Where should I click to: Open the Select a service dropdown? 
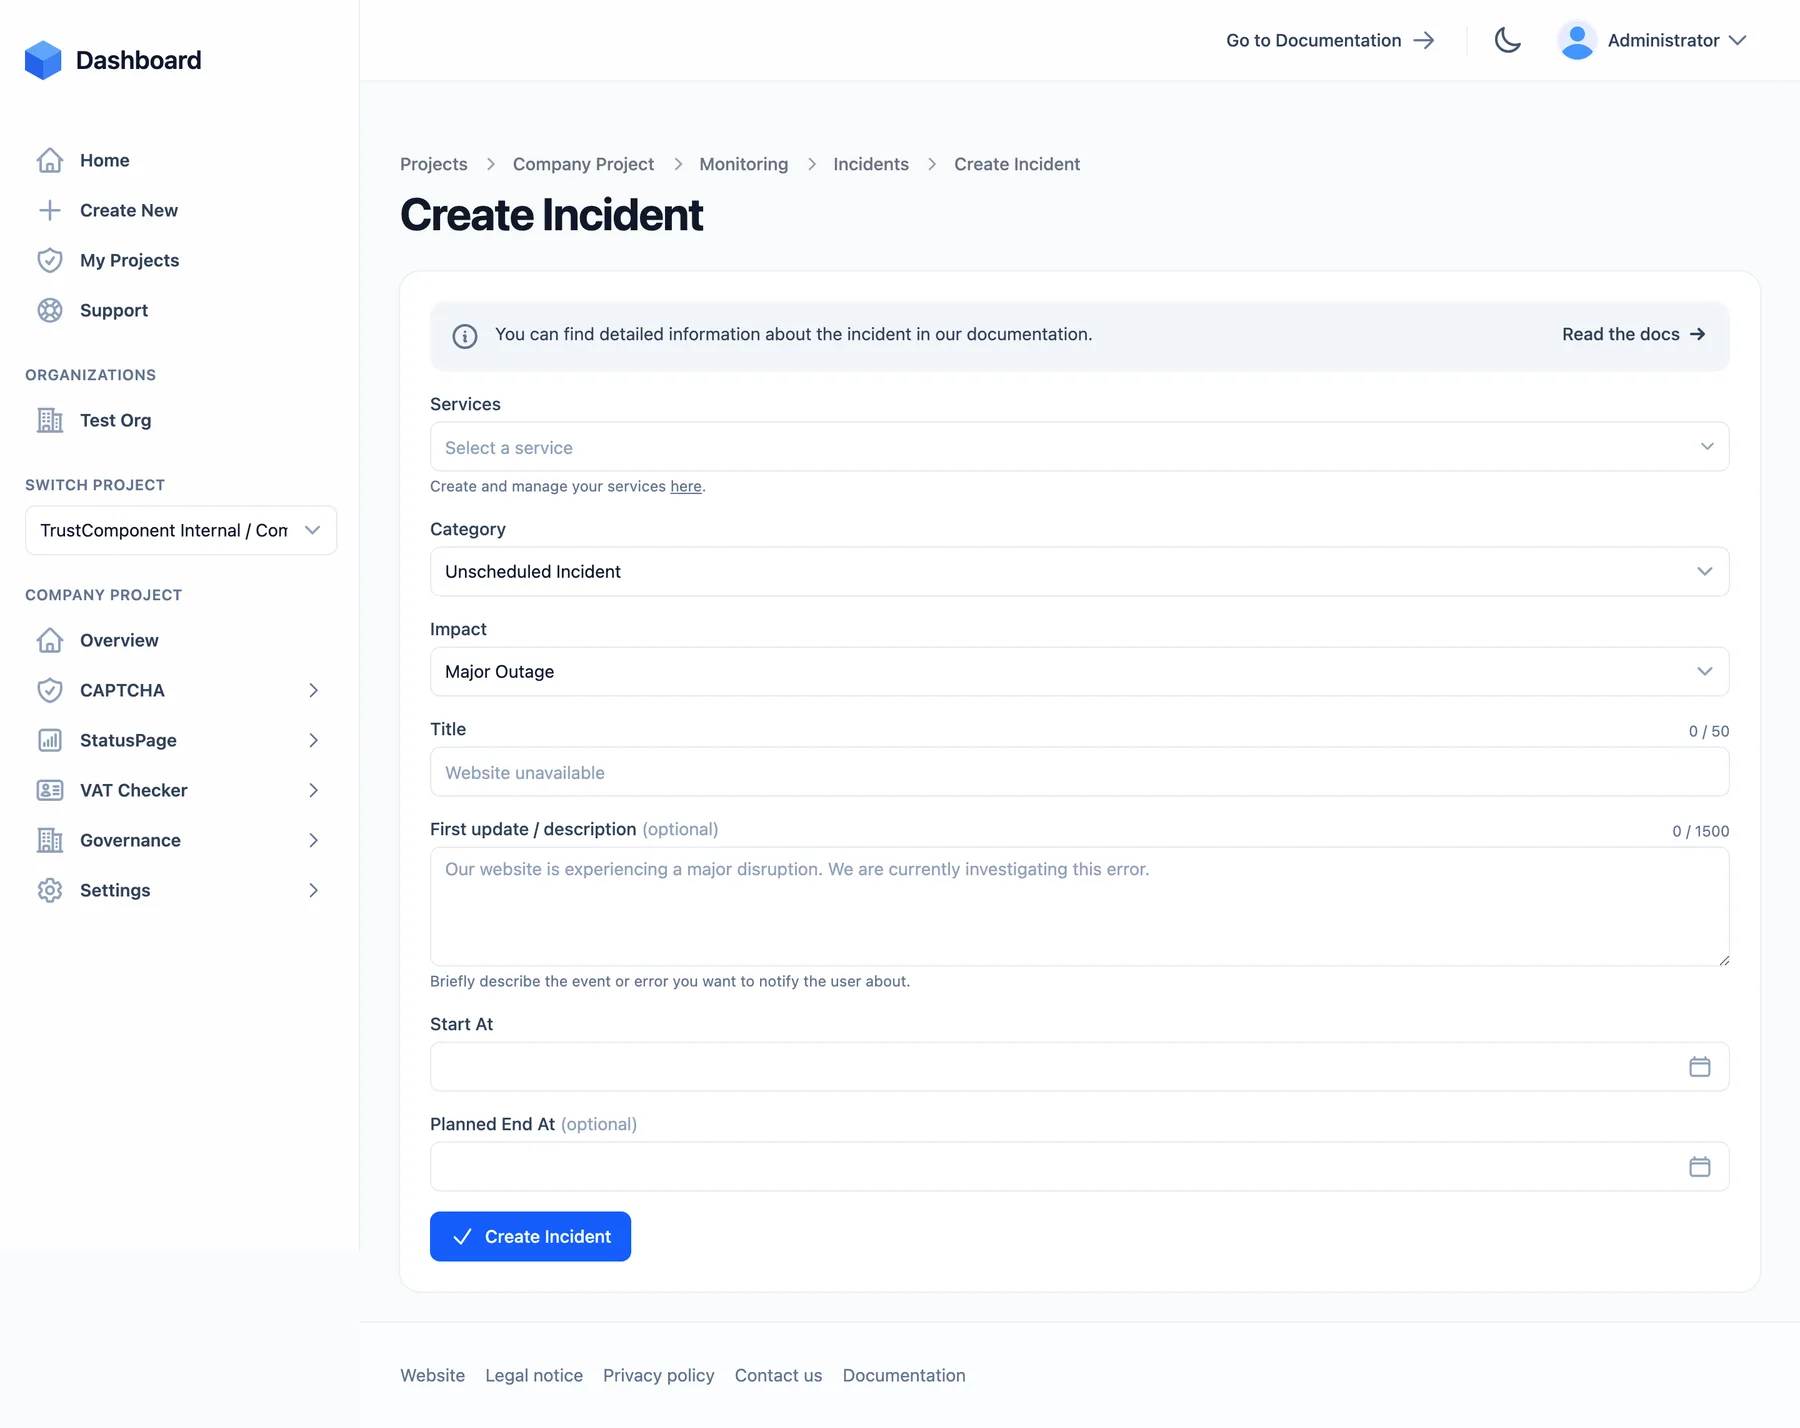tap(1079, 447)
